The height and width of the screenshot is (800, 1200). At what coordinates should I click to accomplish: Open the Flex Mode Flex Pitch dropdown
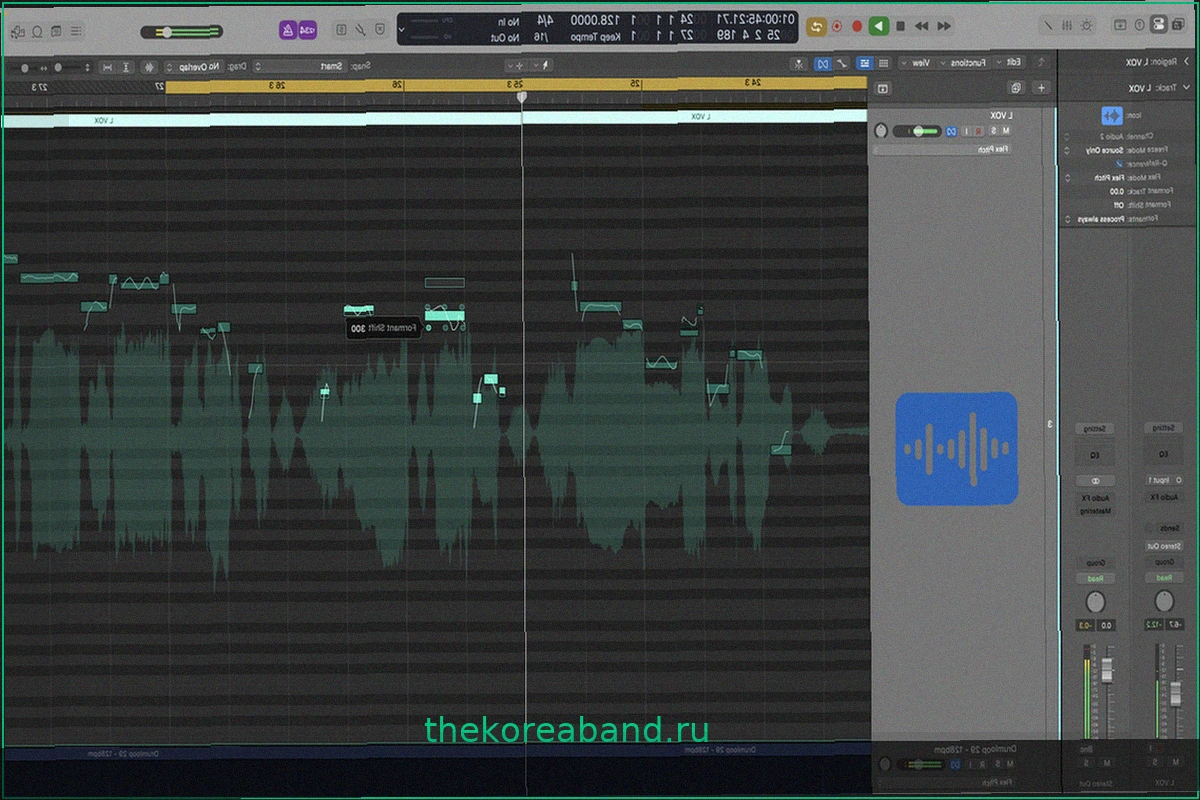pyautogui.click(x=1095, y=178)
